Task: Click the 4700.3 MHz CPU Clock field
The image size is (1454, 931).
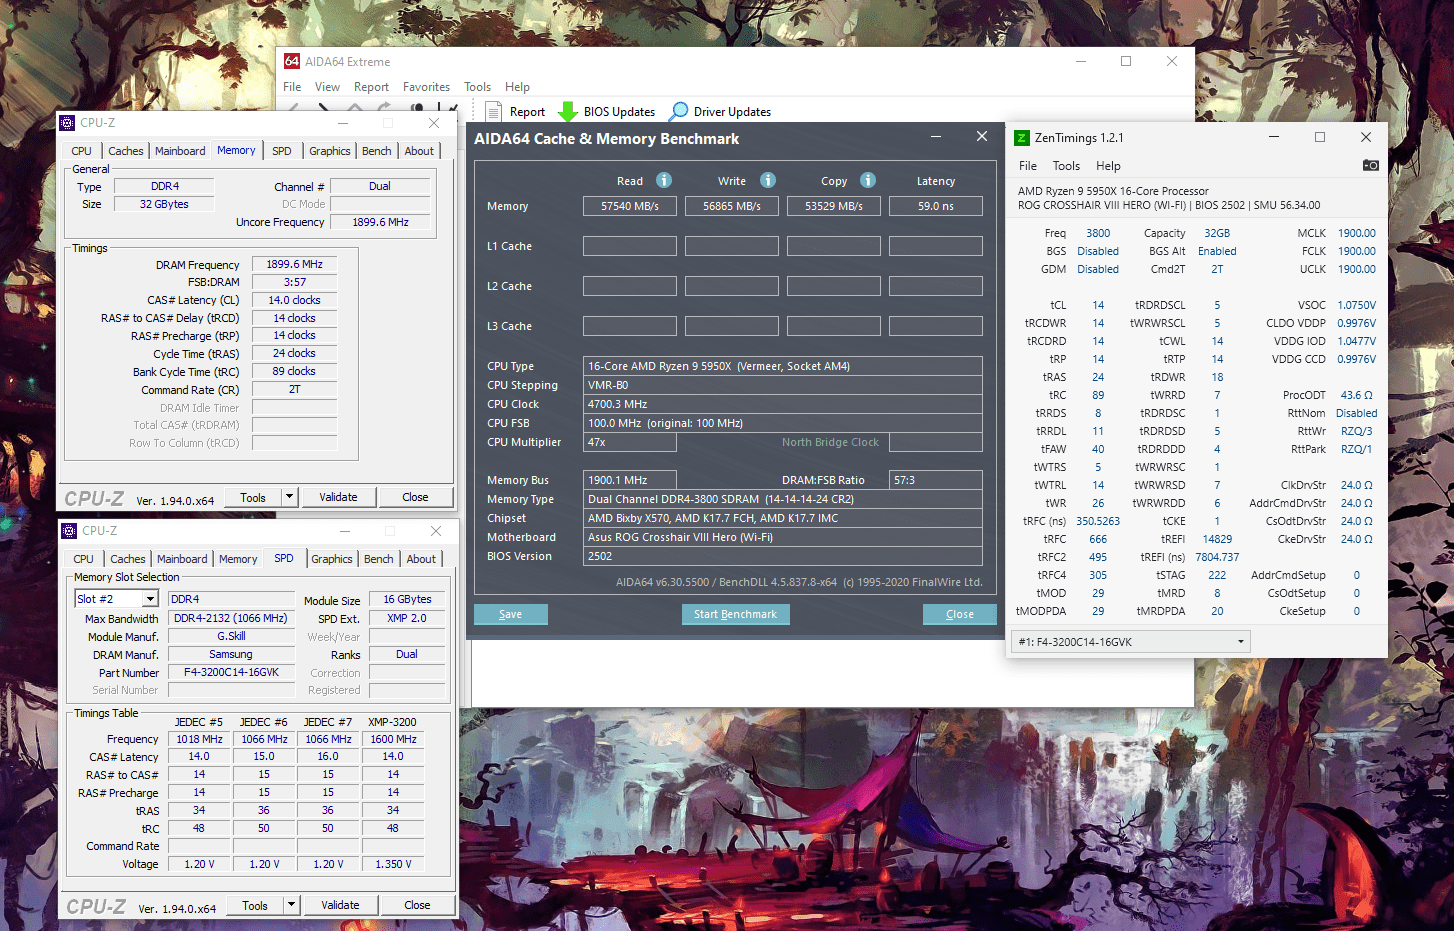Action: [783, 404]
